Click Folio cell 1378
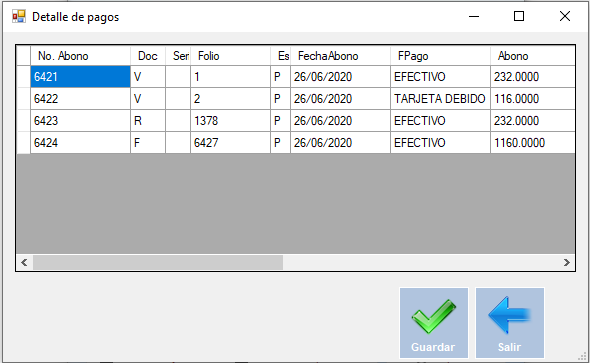 230,121
